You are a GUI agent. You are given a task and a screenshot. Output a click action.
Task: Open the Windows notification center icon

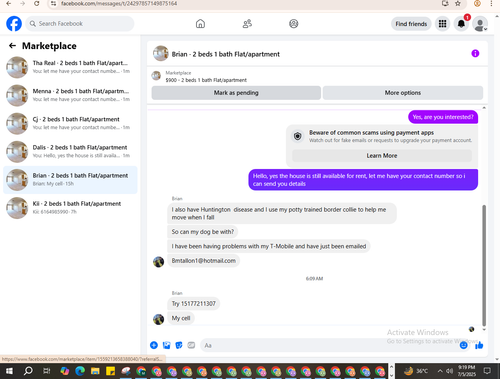pos(487,371)
